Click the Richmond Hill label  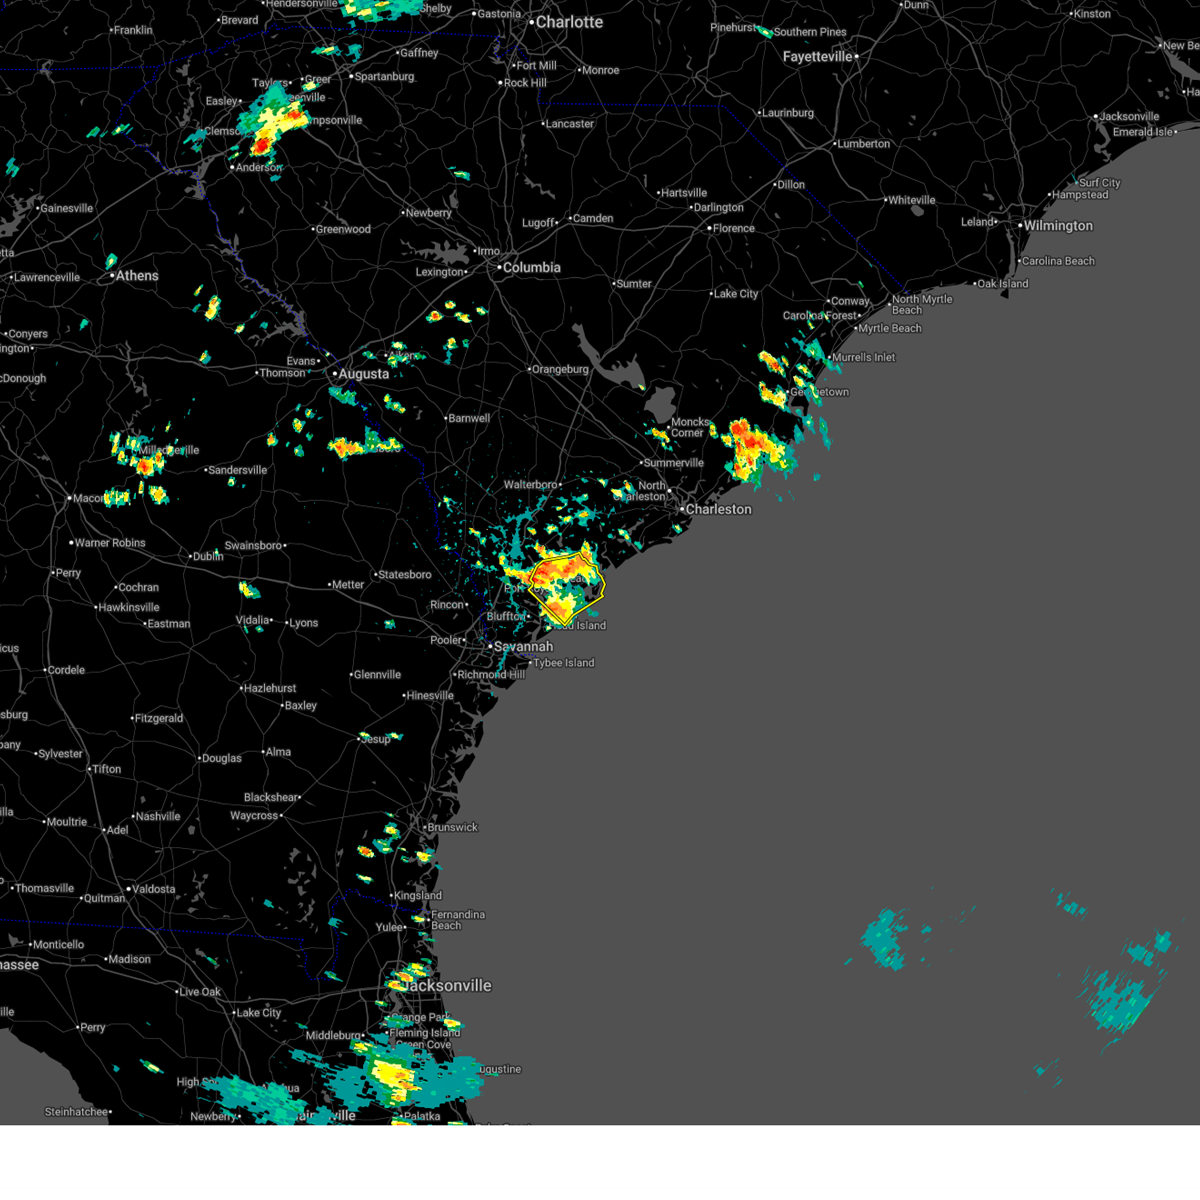tap(491, 675)
